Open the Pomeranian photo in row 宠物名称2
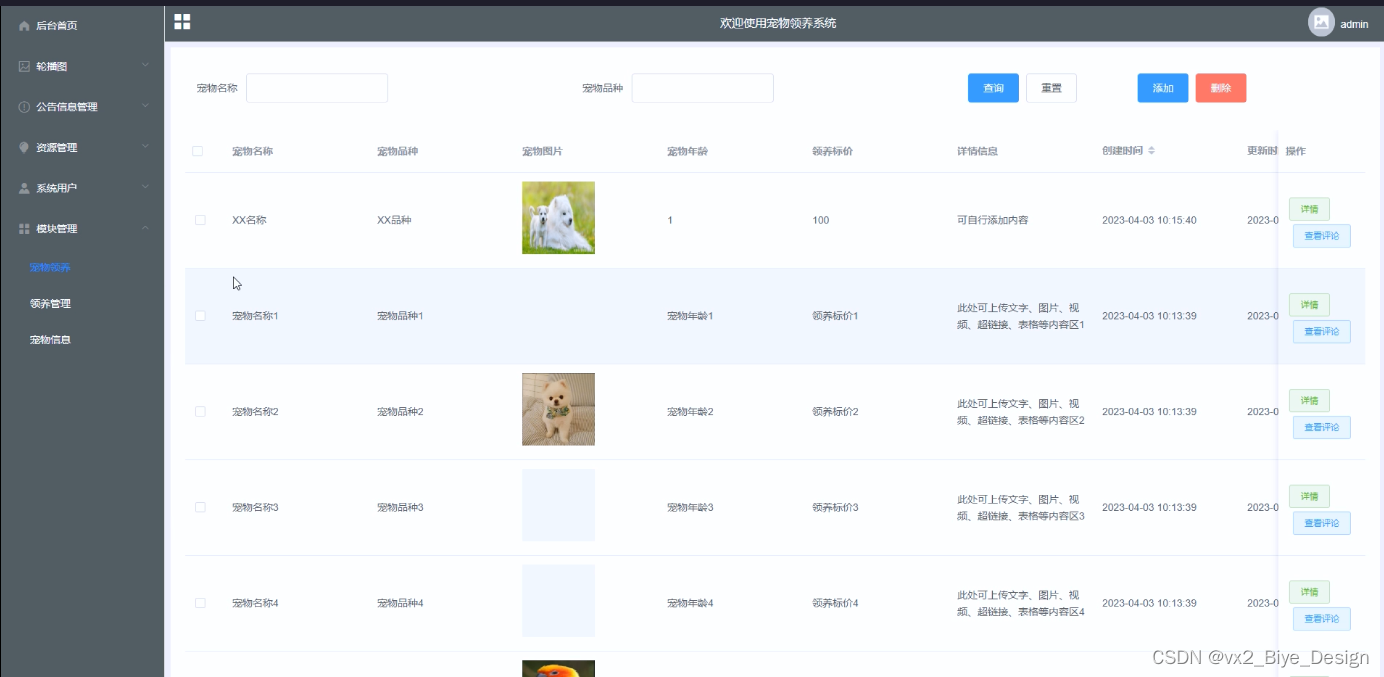This screenshot has width=1384, height=677. (x=558, y=409)
